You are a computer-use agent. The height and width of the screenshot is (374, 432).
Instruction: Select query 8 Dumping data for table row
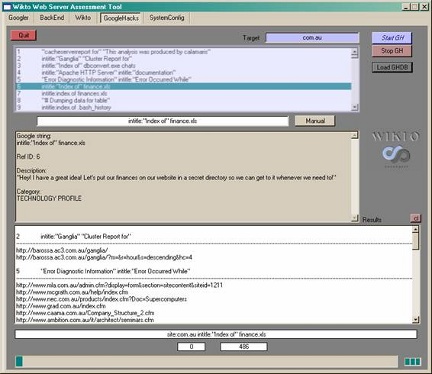pyautogui.click(x=183, y=101)
